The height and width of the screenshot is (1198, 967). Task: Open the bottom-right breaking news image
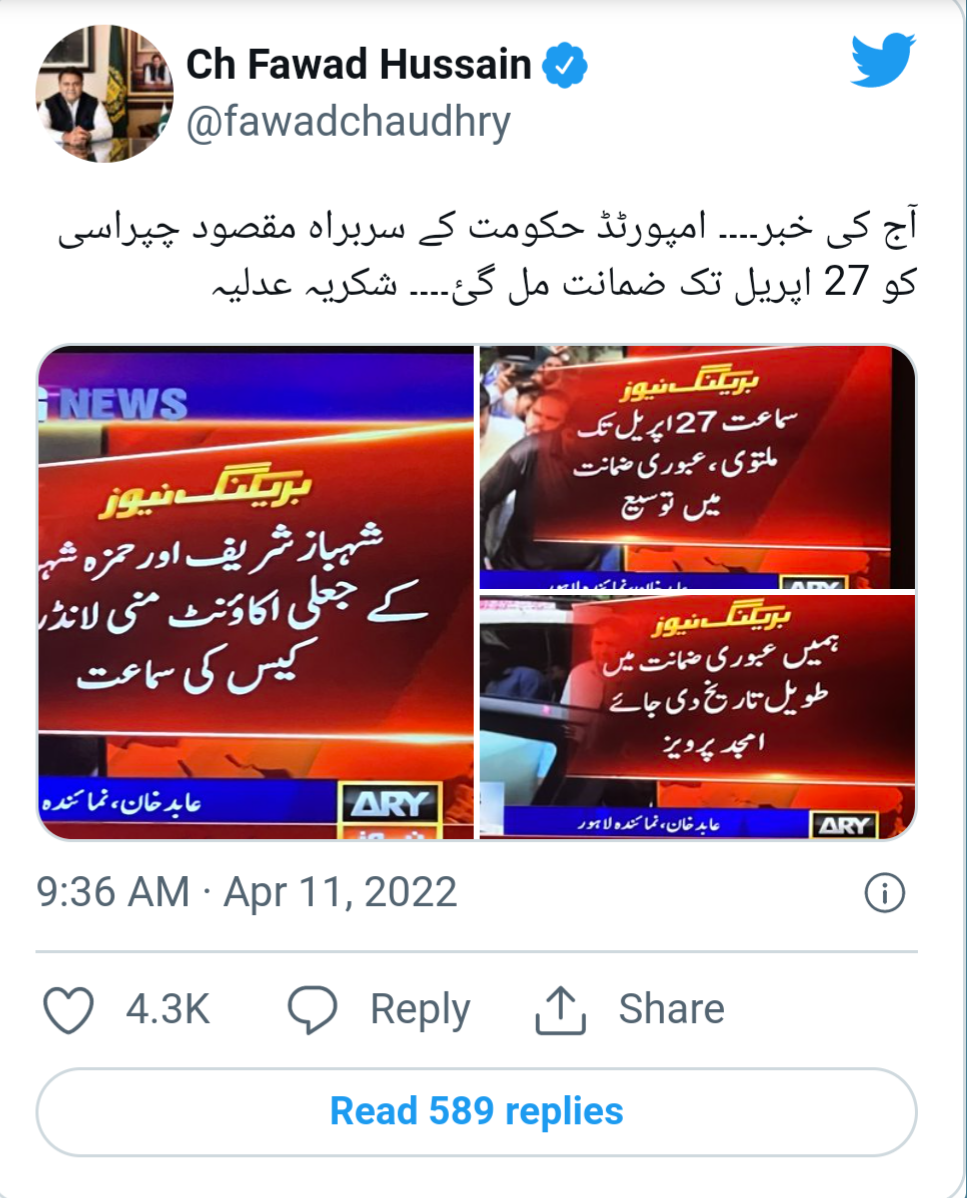pos(697,717)
